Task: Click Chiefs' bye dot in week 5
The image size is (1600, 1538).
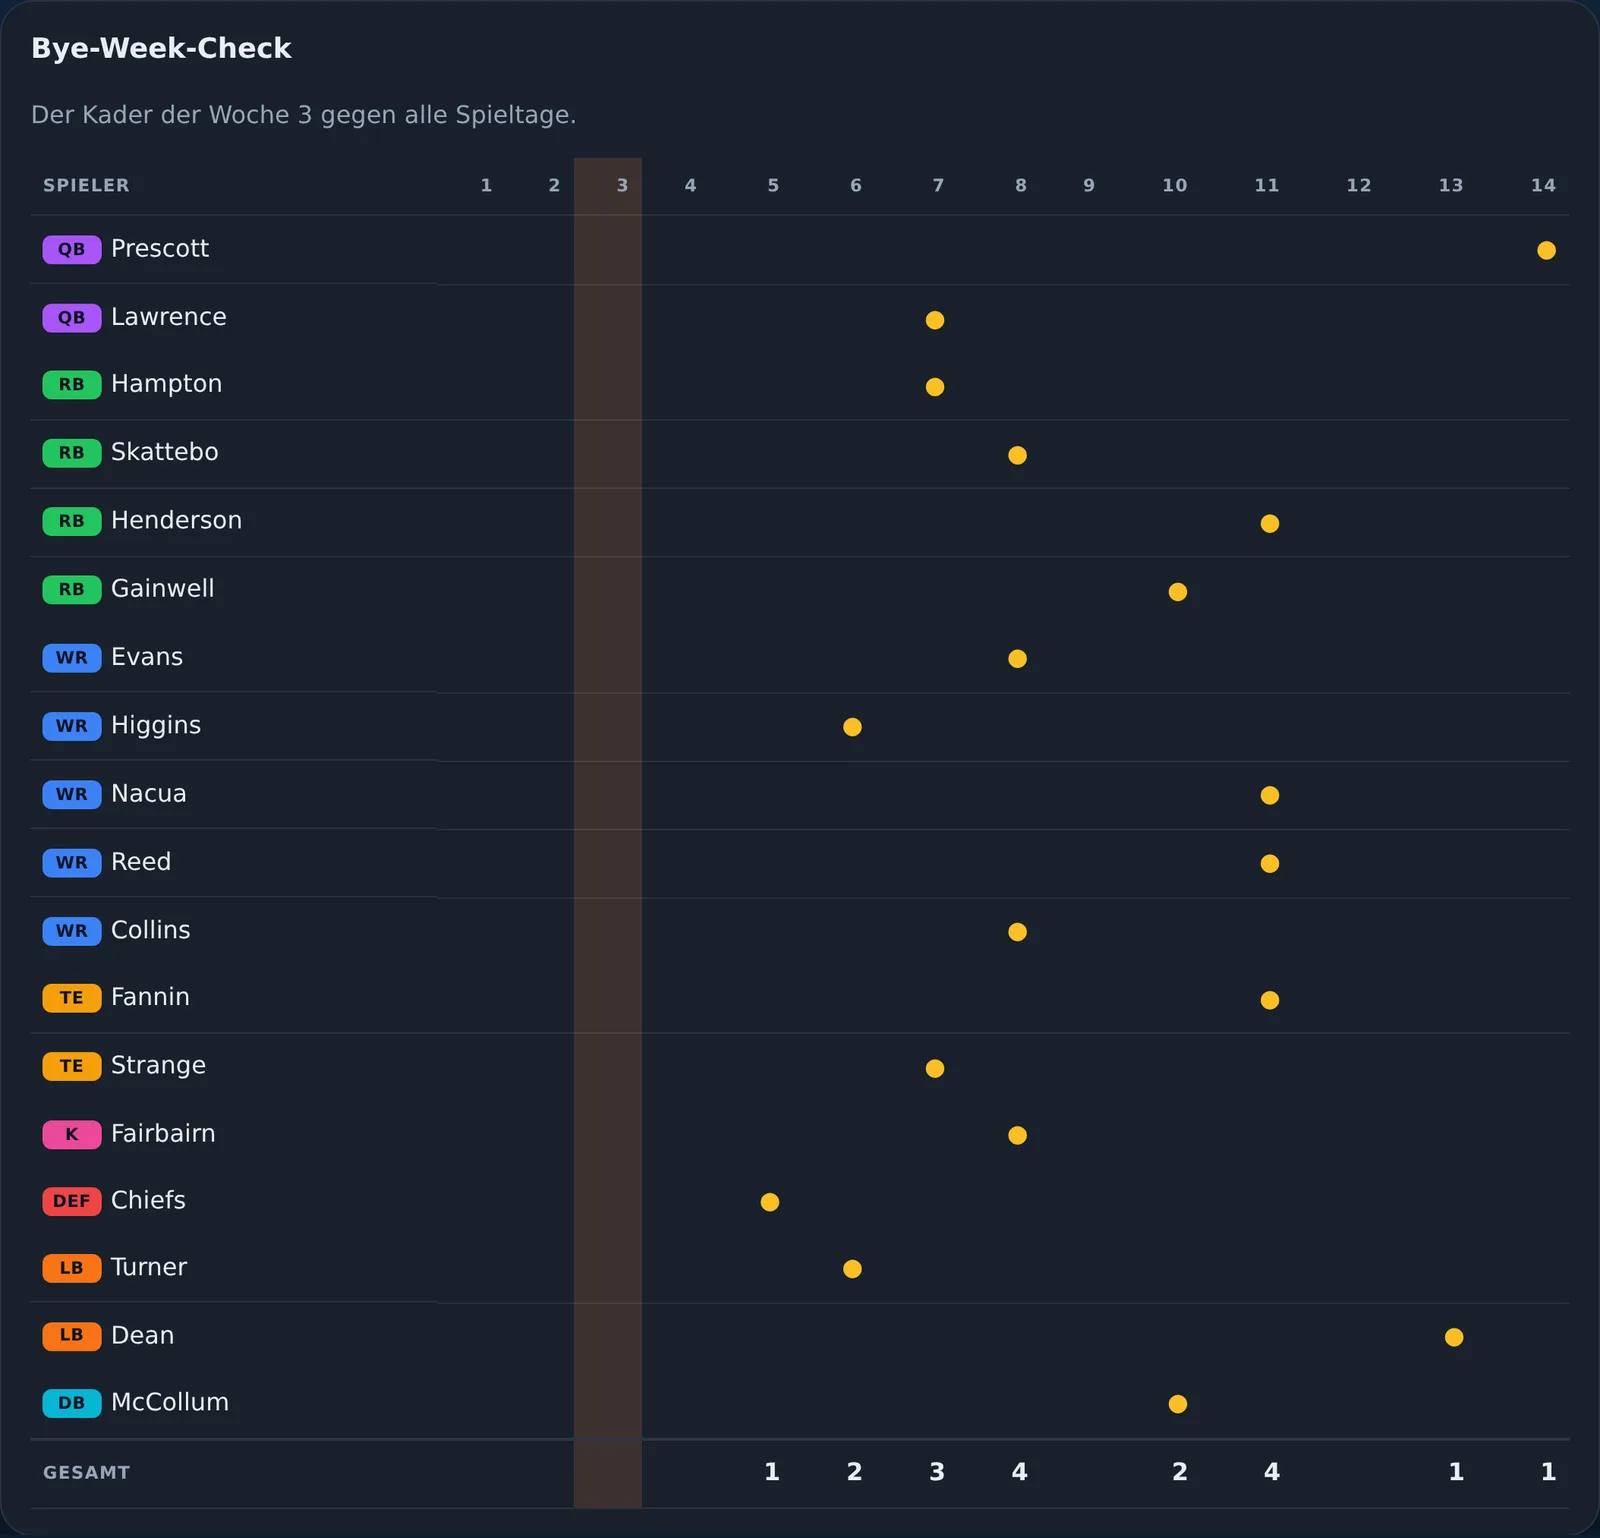Action: pos(770,1202)
